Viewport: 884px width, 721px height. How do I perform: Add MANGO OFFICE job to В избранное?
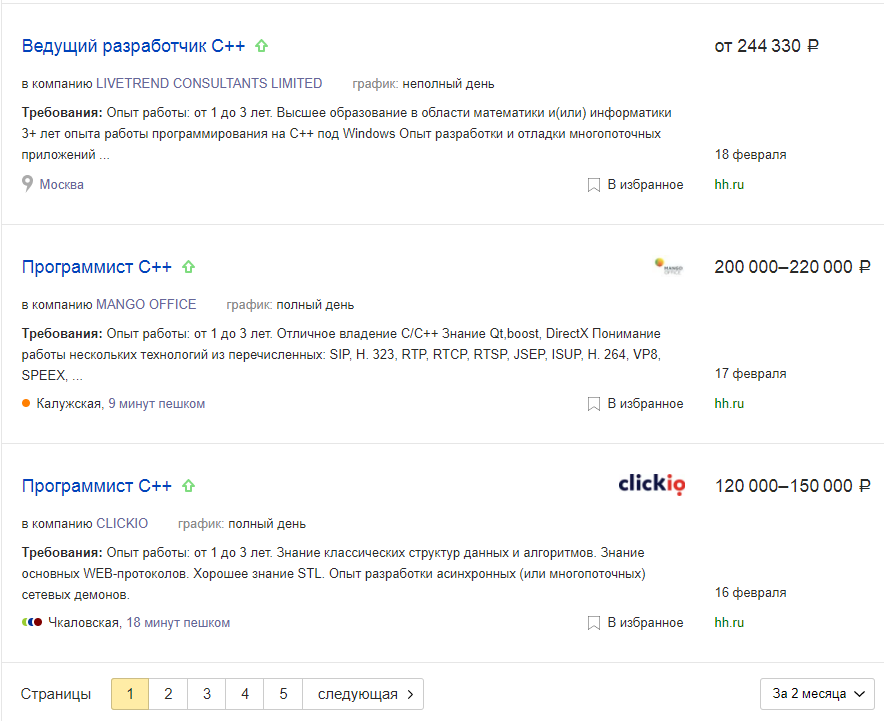[645, 404]
